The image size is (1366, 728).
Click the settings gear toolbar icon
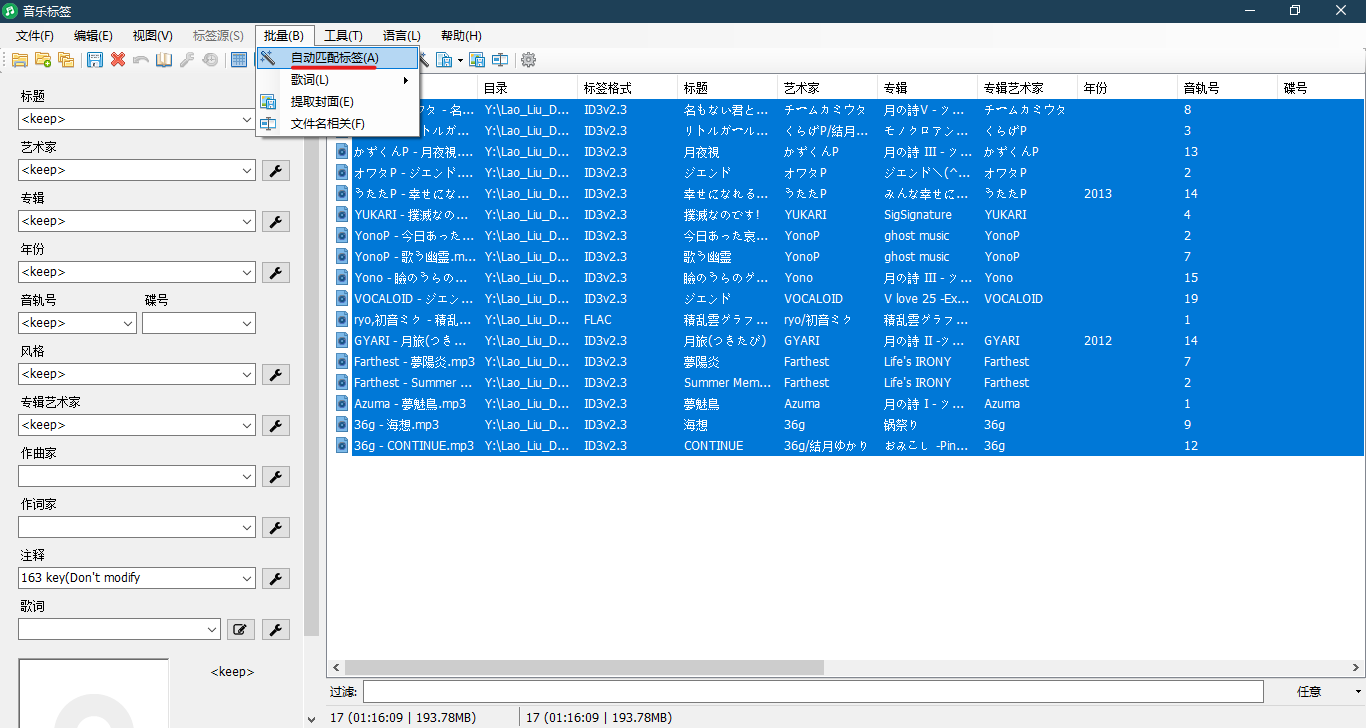tap(528, 60)
